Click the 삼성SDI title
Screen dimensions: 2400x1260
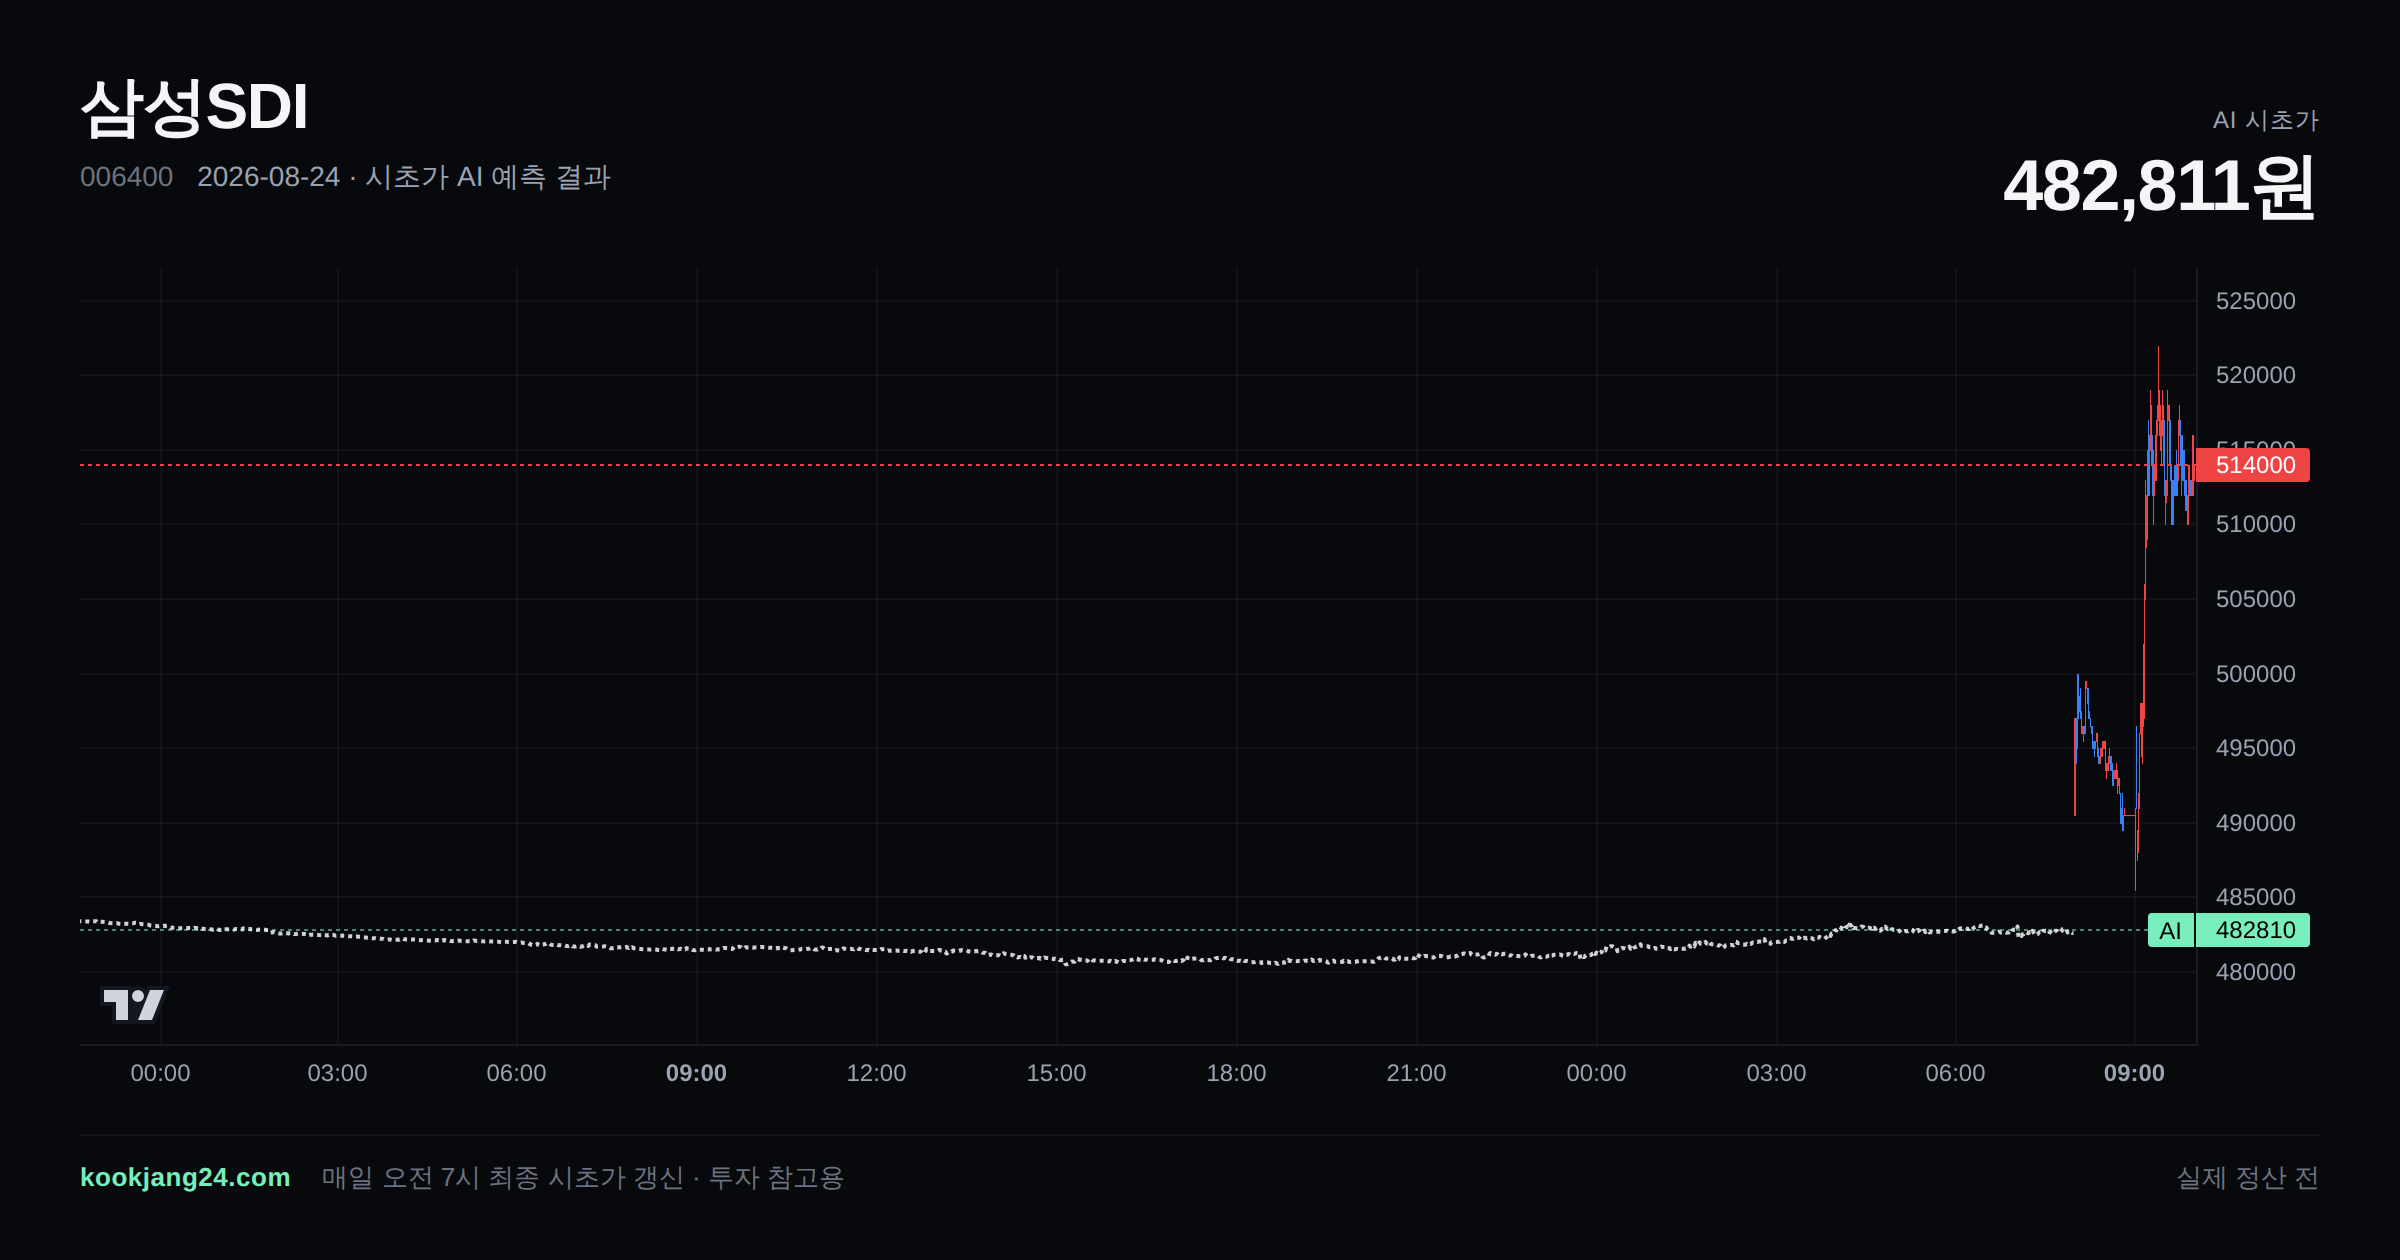pos(194,107)
